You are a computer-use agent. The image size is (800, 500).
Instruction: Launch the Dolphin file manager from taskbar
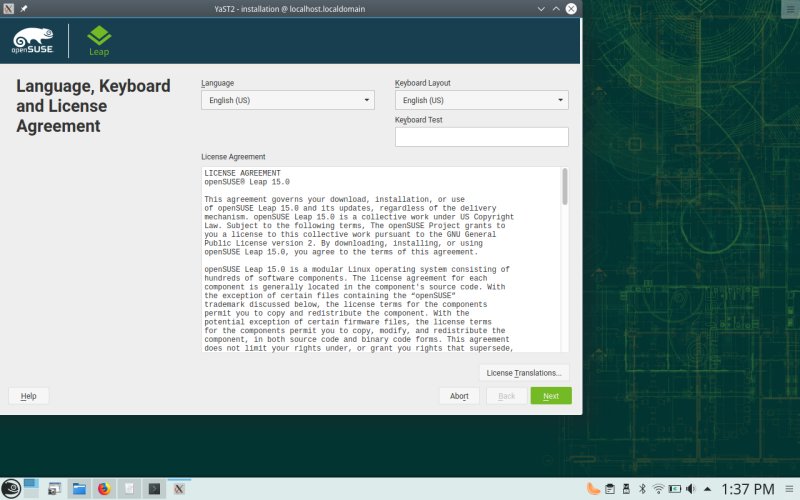(79, 489)
